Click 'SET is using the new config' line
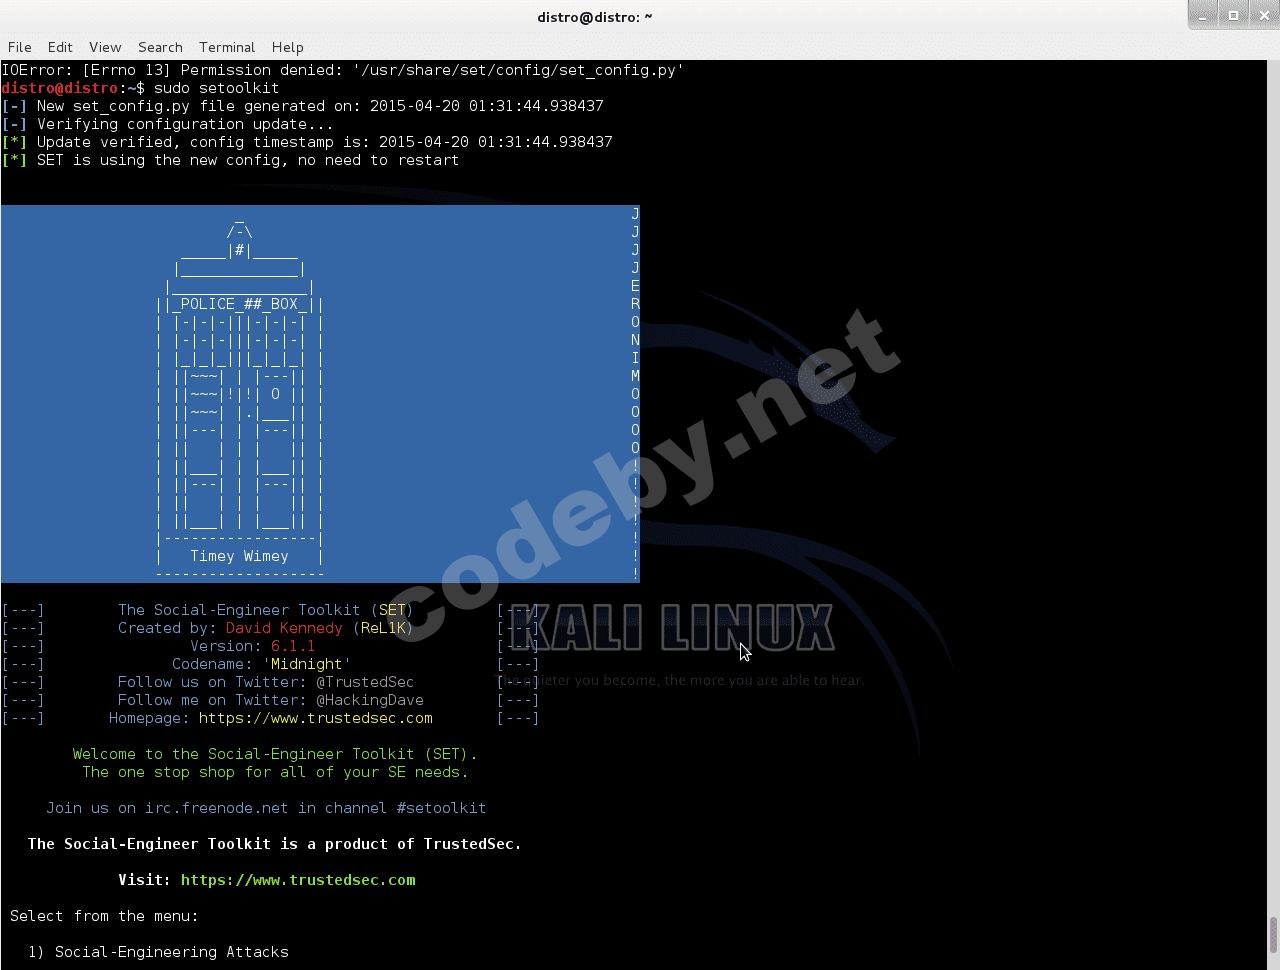This screenshot has width=1280, height=970. [231, 160]
